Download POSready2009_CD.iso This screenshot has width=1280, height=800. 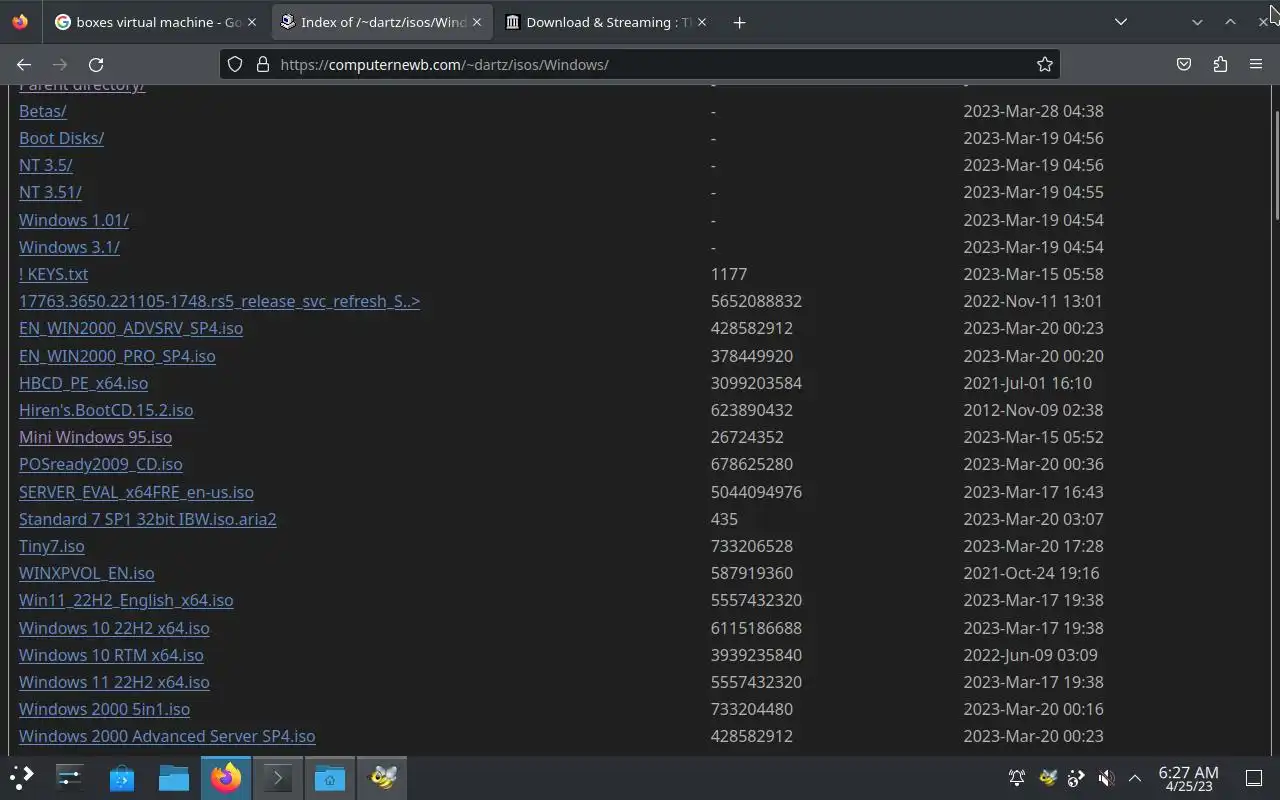(x=100, y=464)
